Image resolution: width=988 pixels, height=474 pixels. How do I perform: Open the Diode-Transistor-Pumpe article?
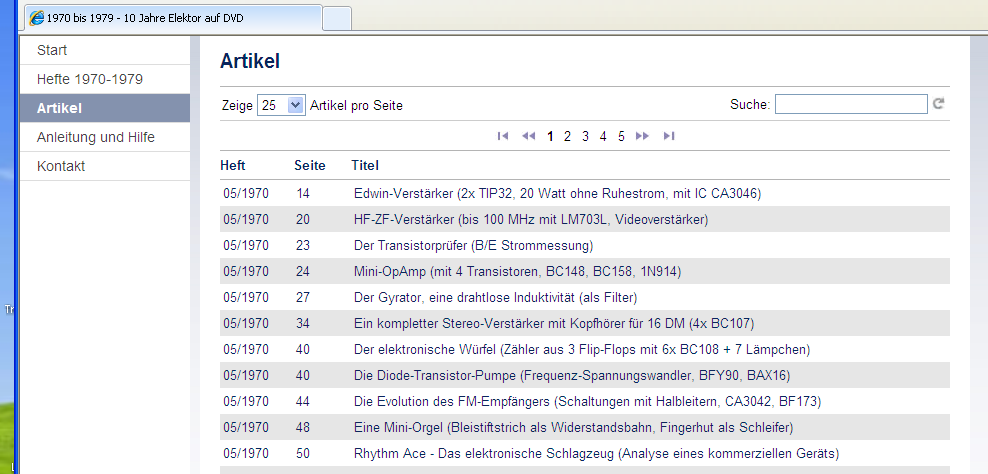click(x=572, y=376)
